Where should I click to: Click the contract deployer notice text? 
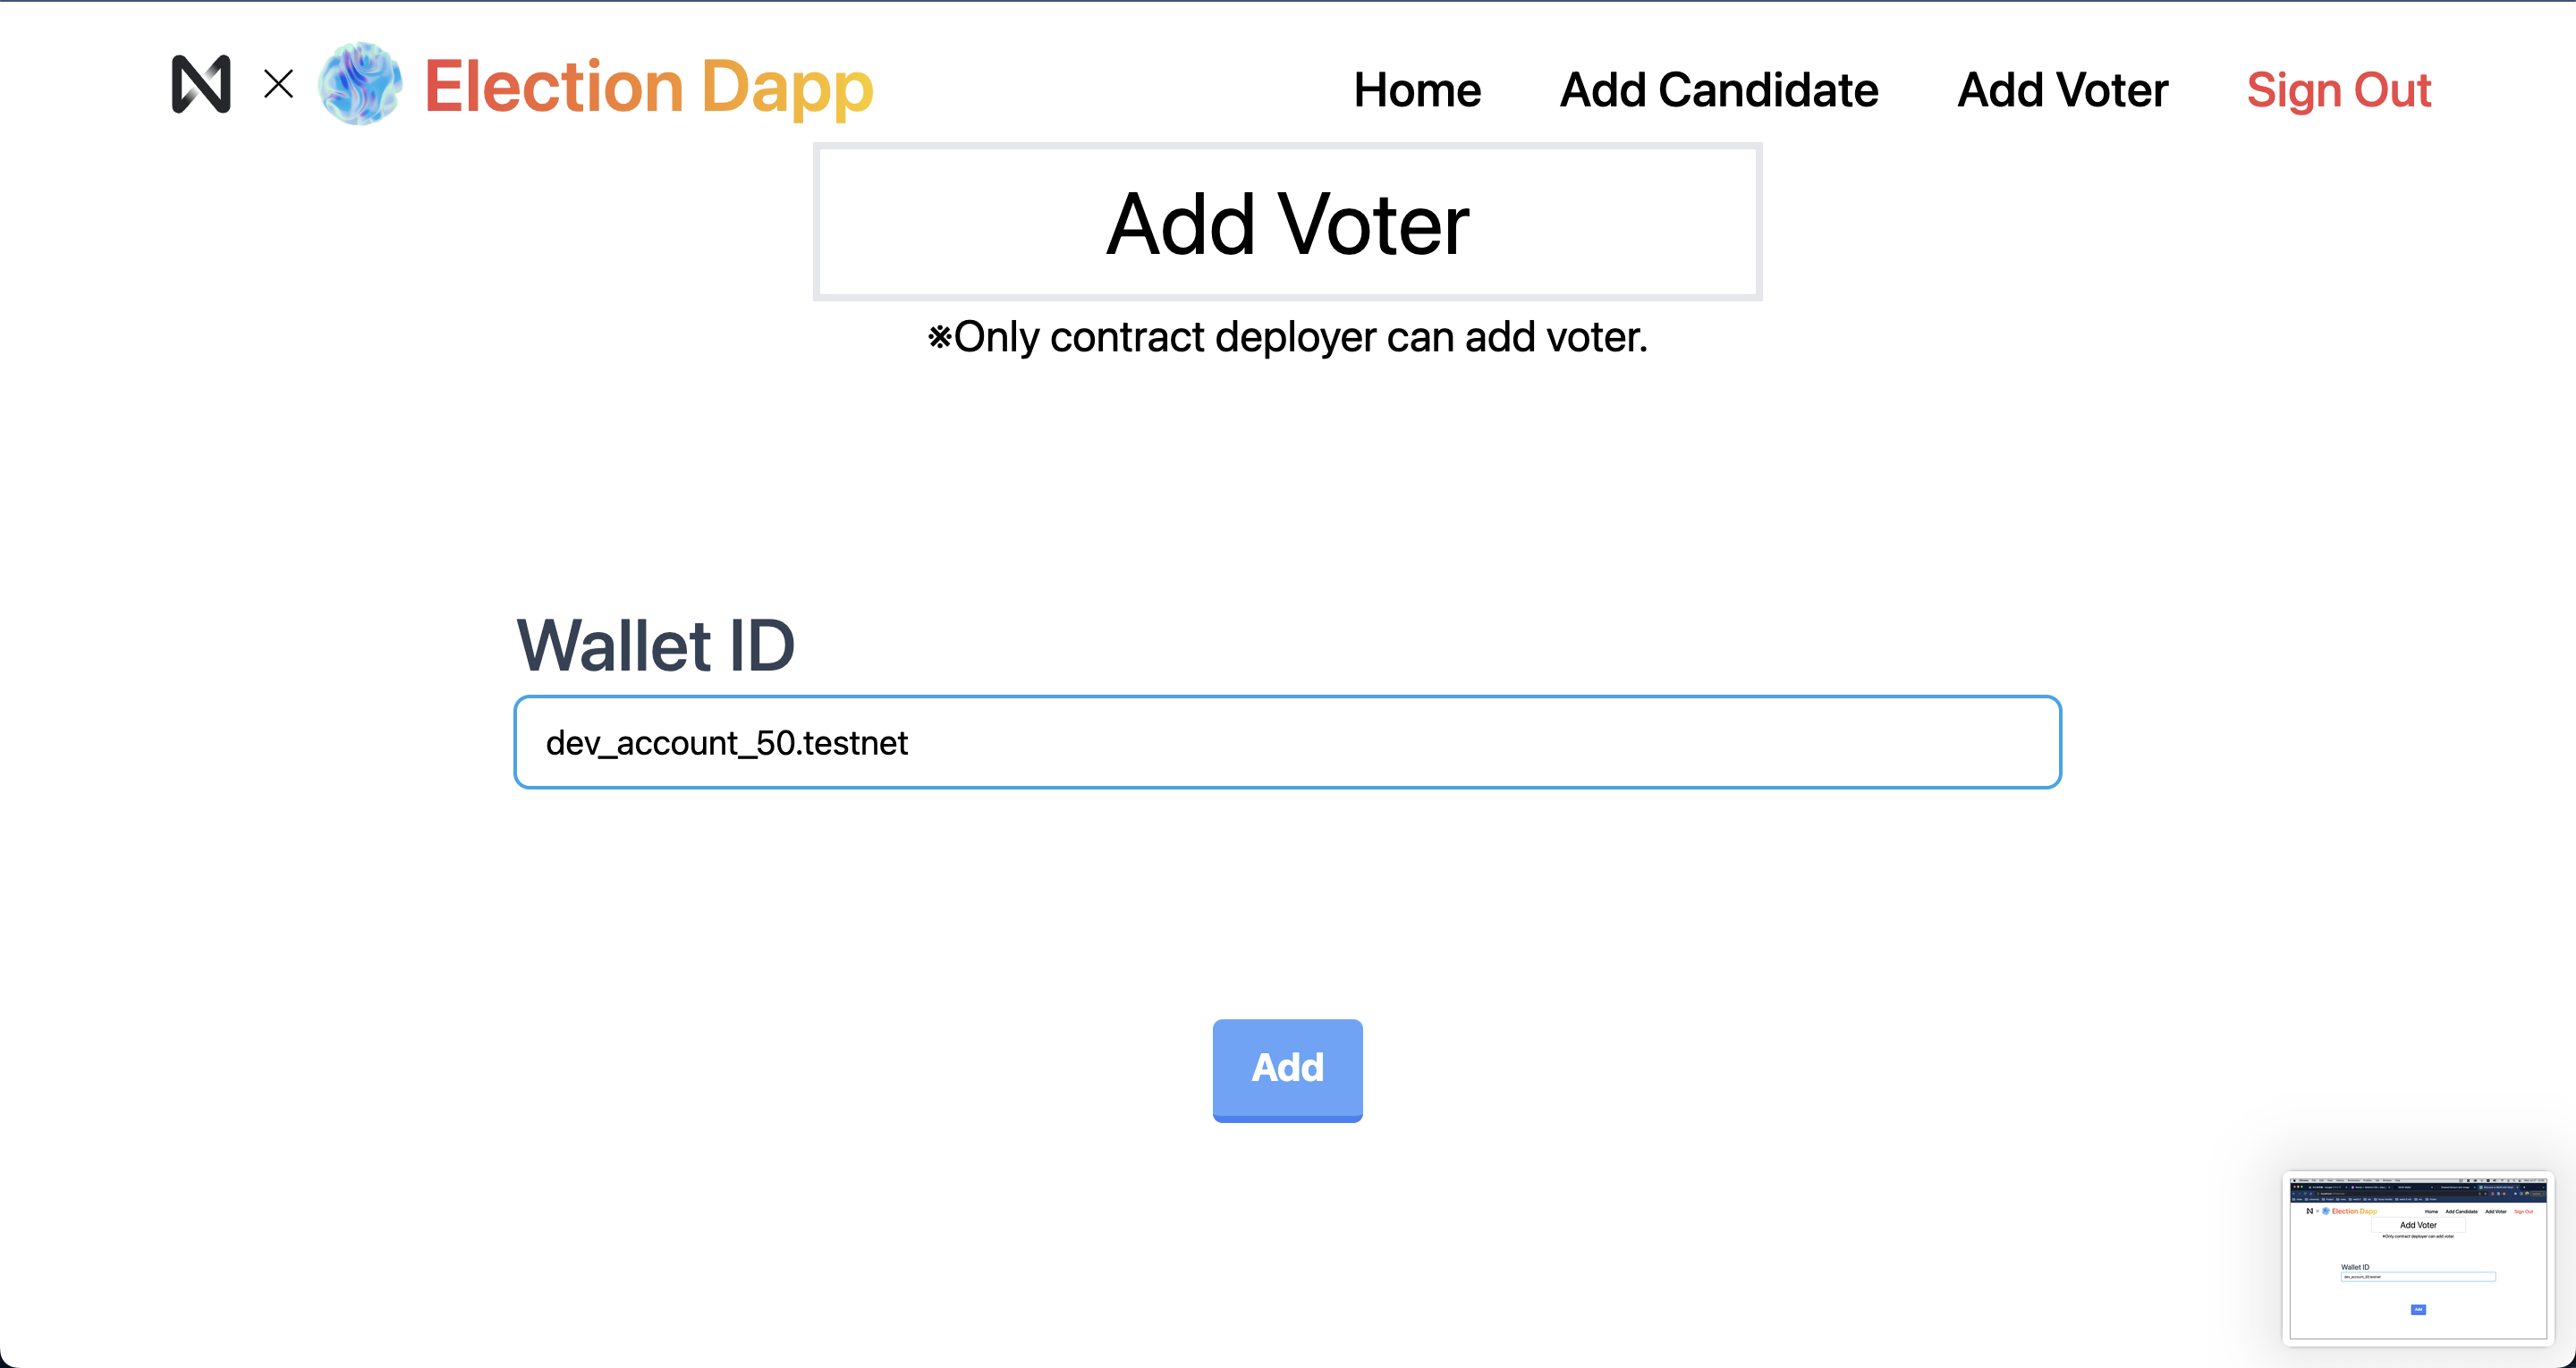click(x=1287, y=337)
